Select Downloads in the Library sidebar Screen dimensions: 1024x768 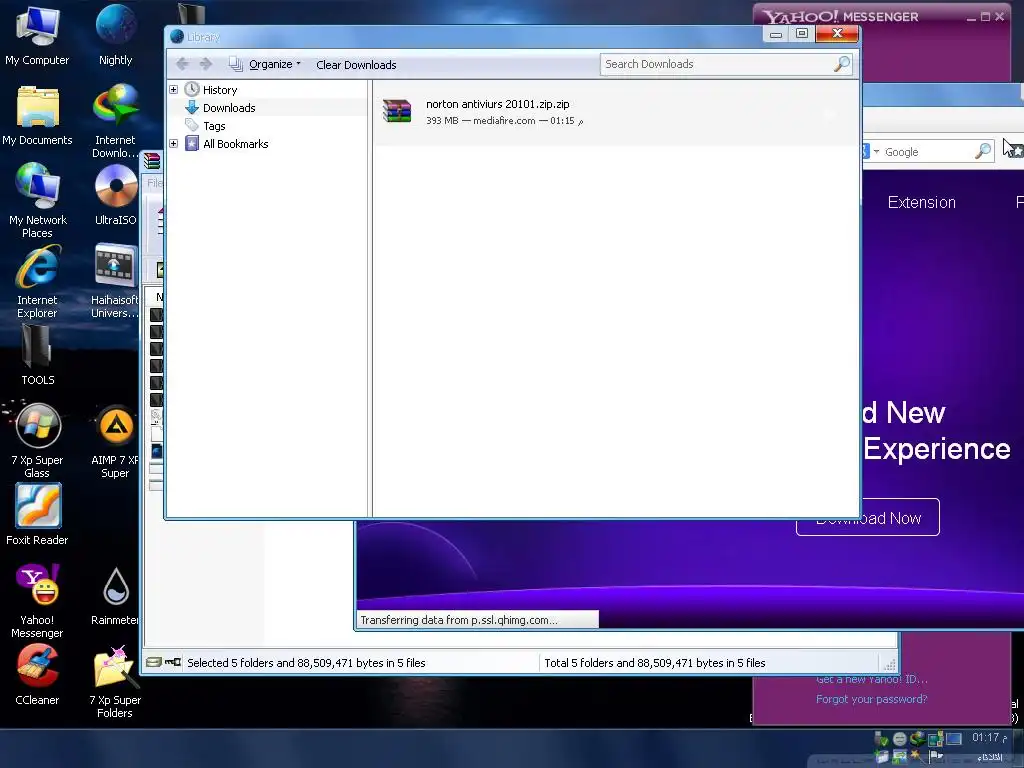[x=229, y=108]
